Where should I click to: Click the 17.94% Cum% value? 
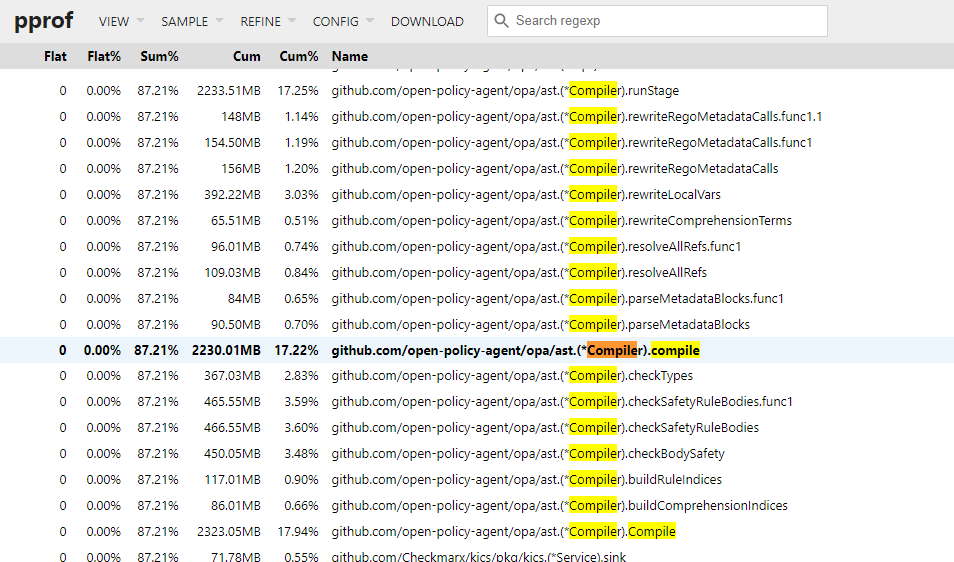tap(298, 532)
